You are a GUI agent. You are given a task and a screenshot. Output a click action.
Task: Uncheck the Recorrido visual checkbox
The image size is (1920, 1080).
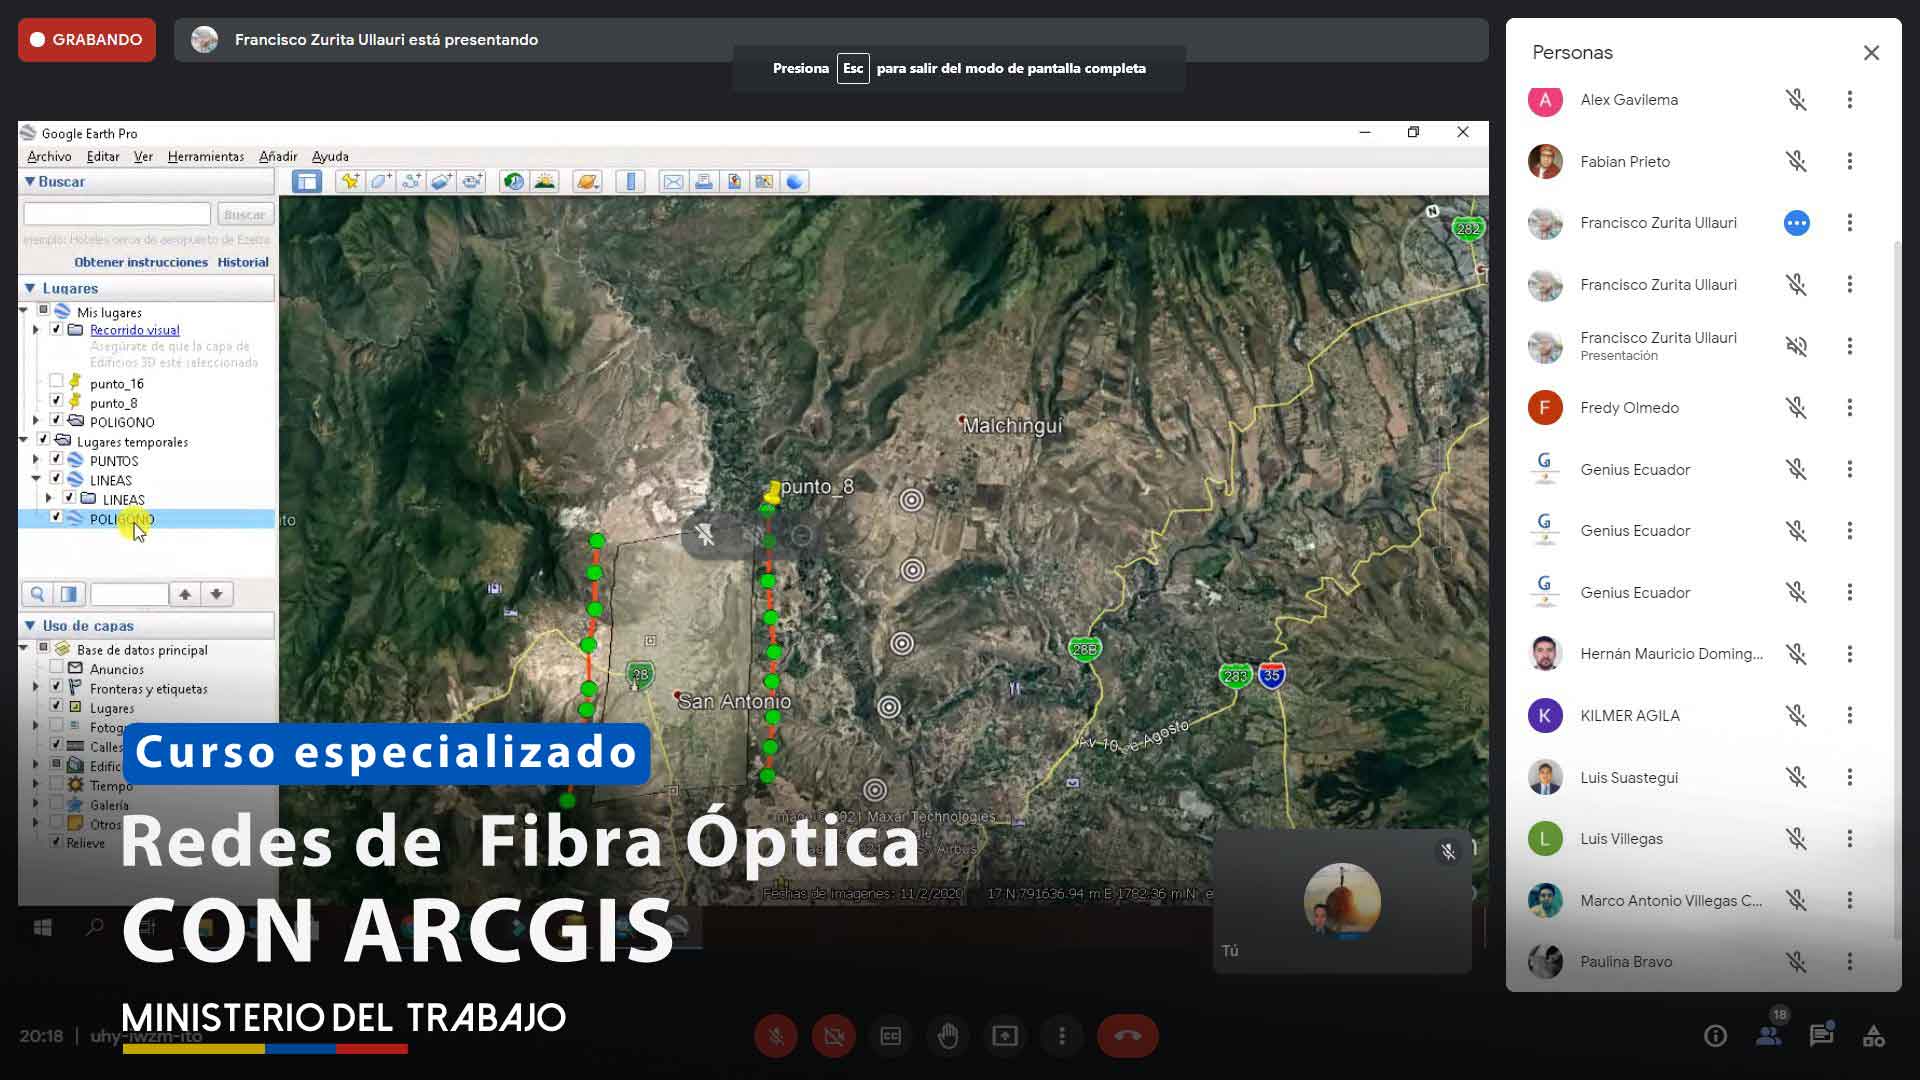click(x=56, y=329)
